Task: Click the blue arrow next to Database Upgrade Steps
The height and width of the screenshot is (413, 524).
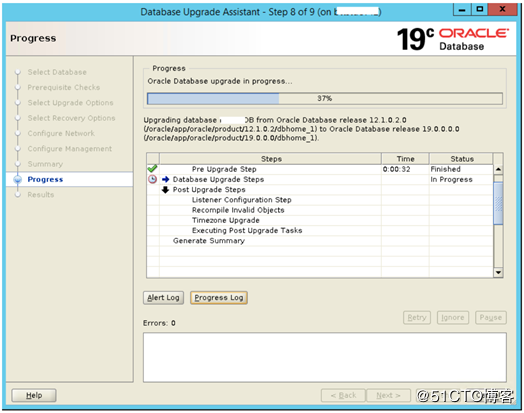Action: coord(165,179)
